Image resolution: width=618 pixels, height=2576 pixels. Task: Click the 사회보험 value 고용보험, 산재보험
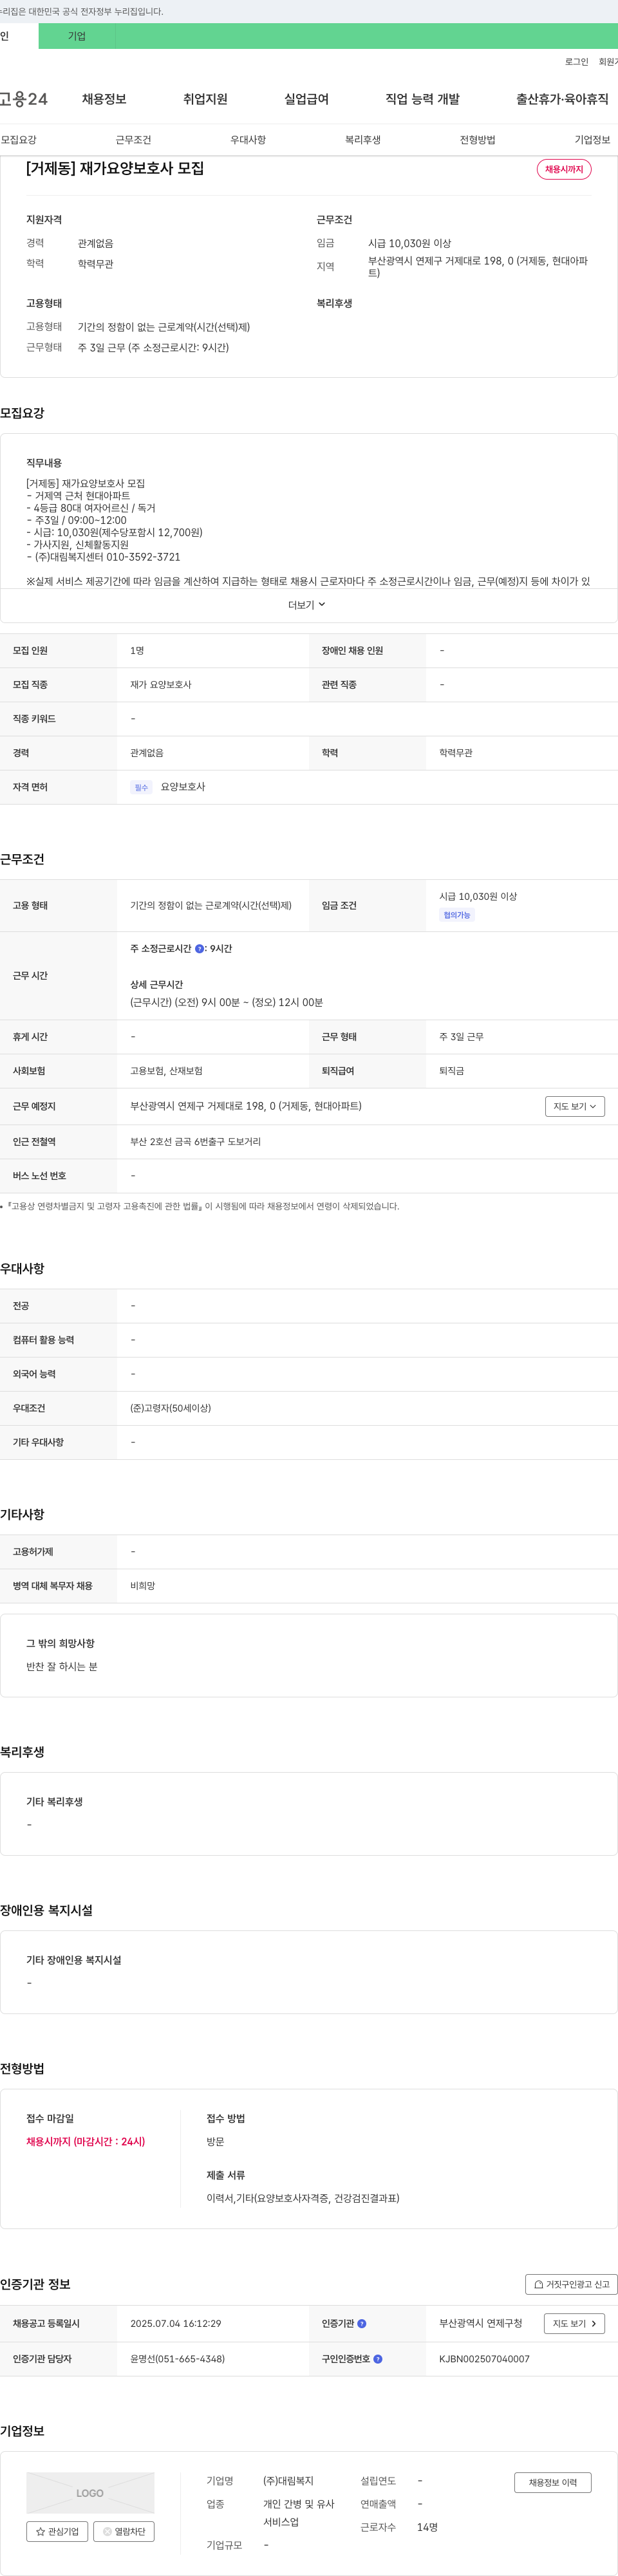pos(166,1071)
